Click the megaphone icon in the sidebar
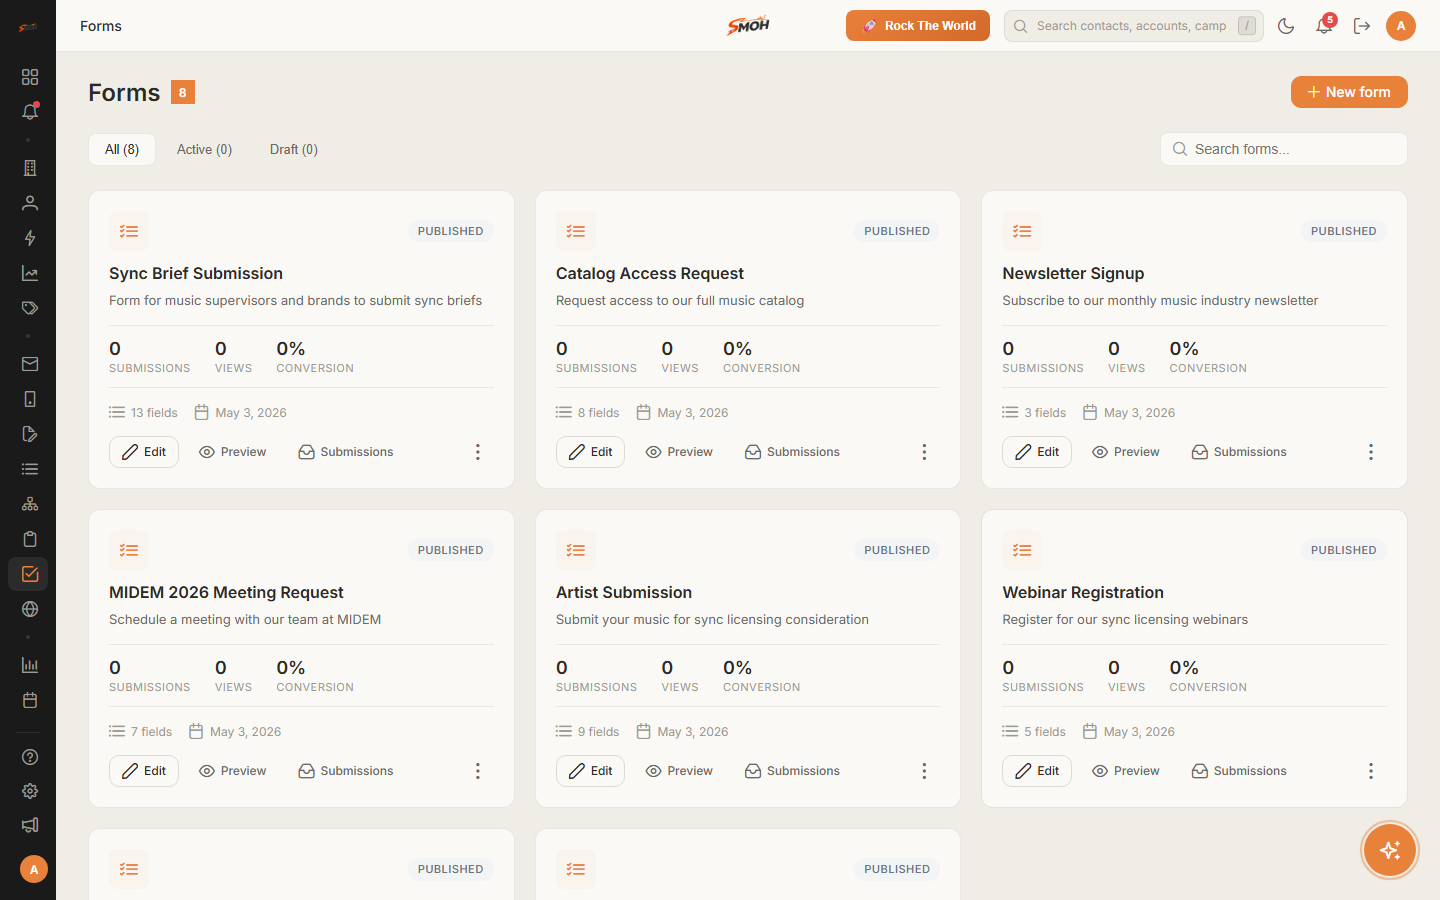 (30, 825)
